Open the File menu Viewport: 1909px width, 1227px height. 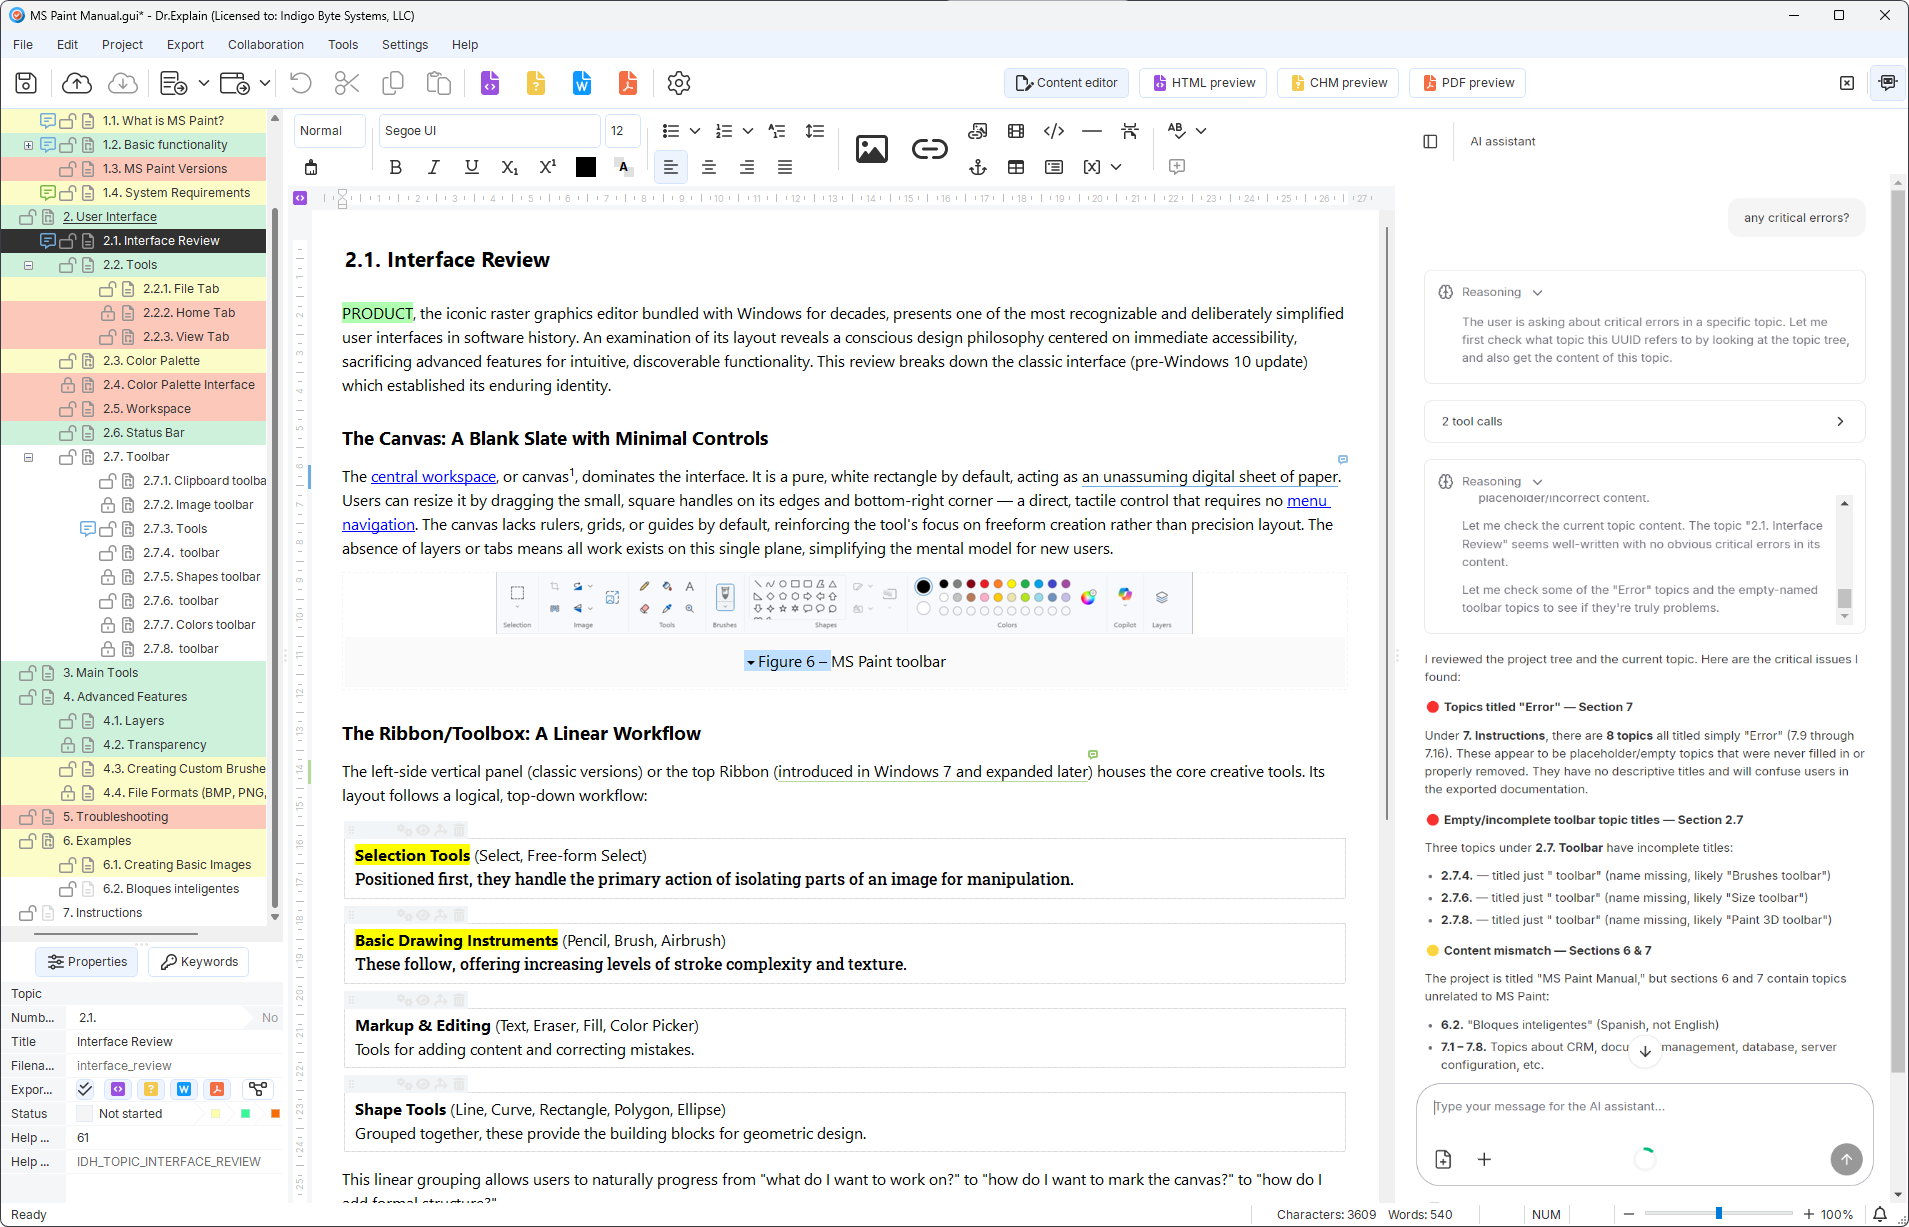pos(23,45)
